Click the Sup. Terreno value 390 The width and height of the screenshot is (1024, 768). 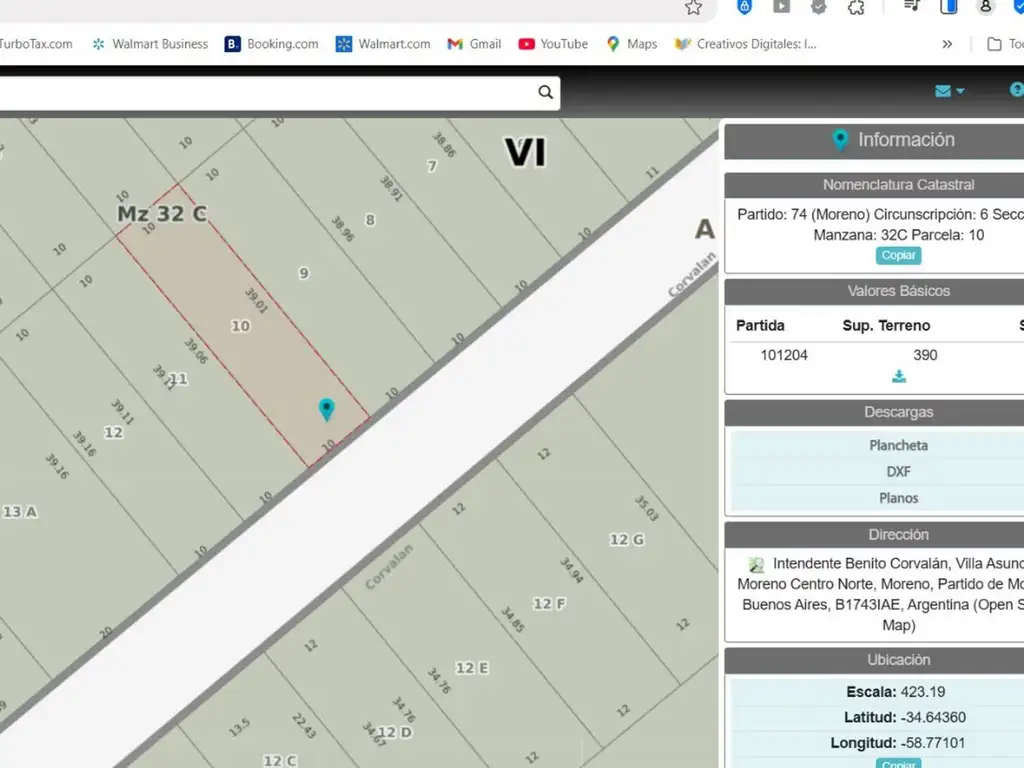coord(925,355)
